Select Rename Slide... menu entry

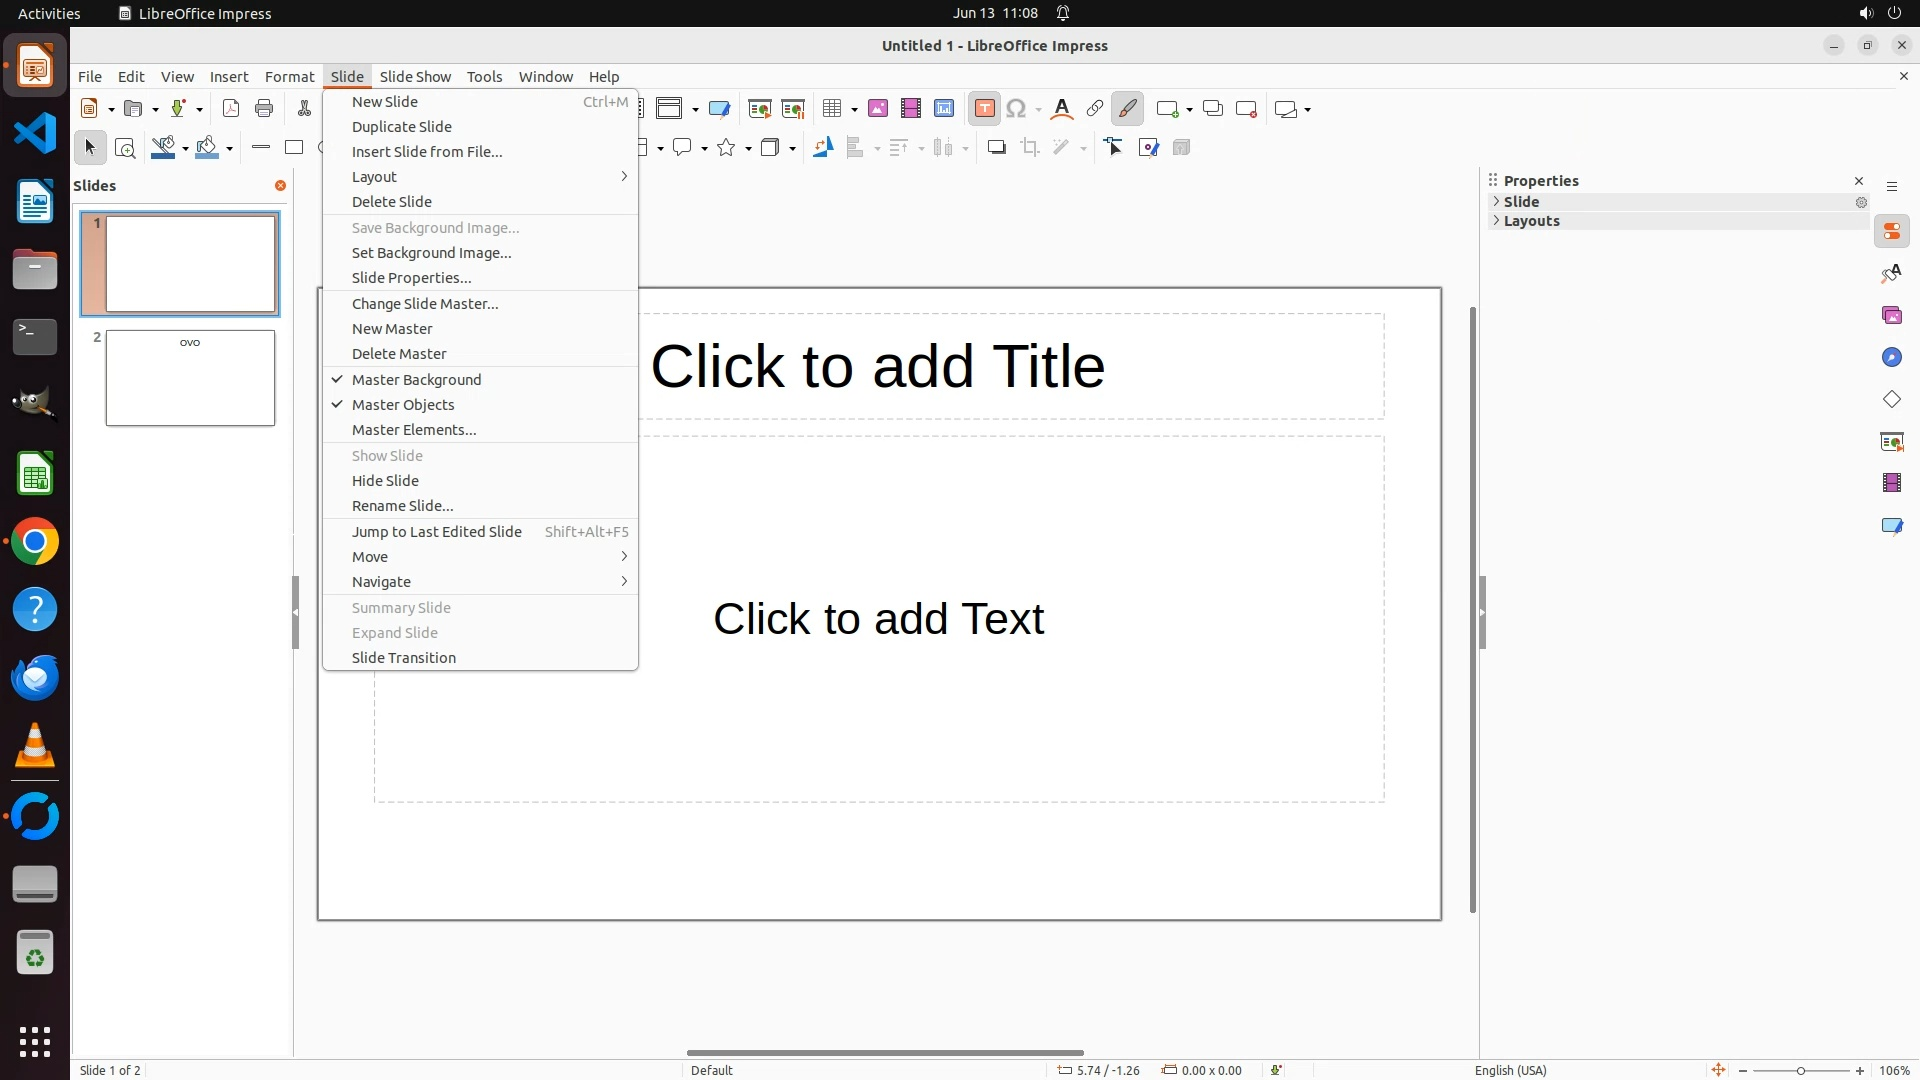[x=402, y=506]
